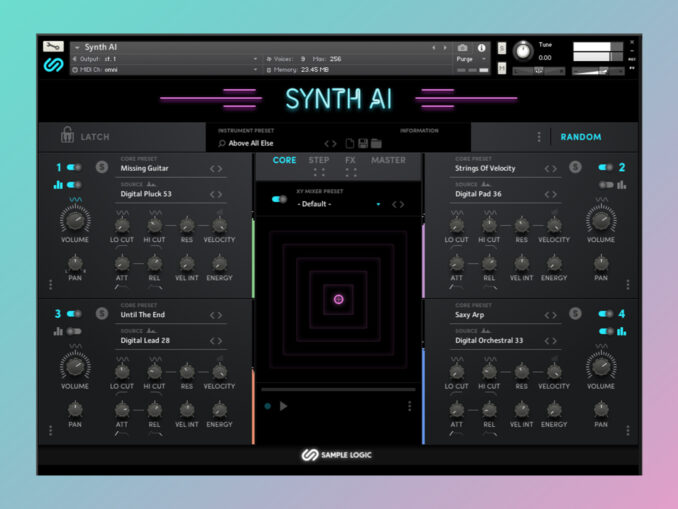
Task: Toggle the XY mixer preset switch
Action: point(279,199)
